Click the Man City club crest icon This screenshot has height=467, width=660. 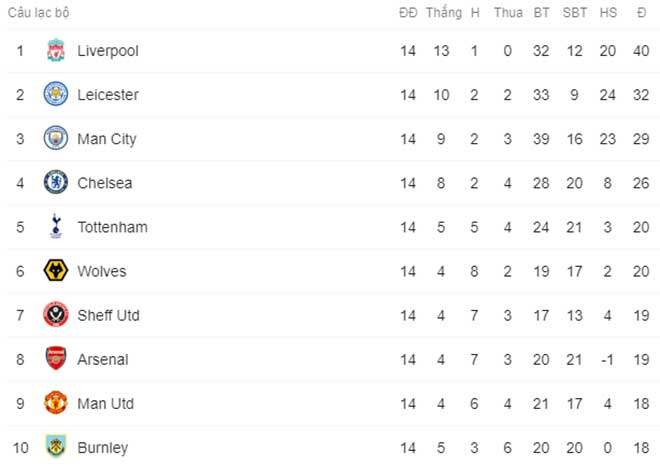pos(55,139)
